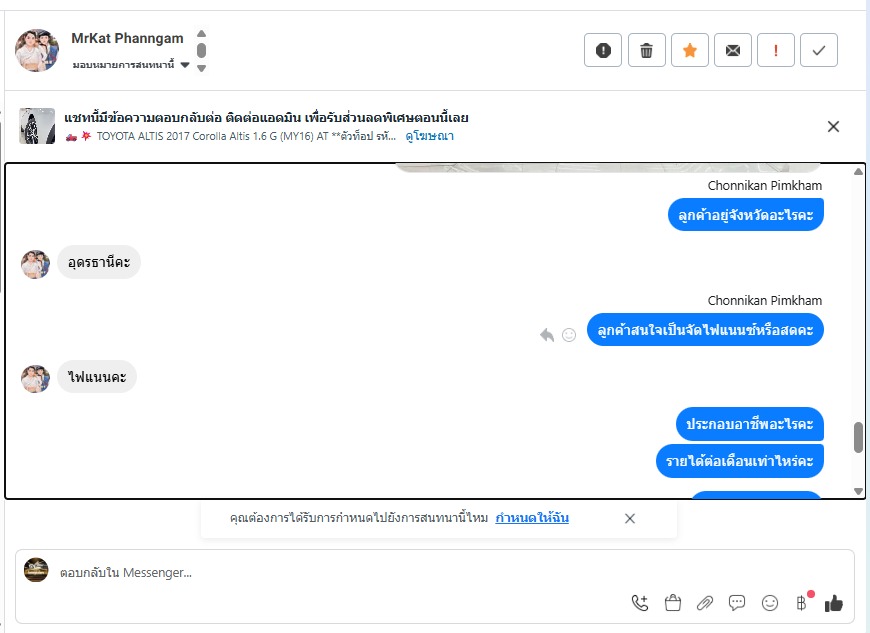Viewport: 870px width, 633px height.
Task: Click the reply arrow next to the finance message
Action: (547, 335)
